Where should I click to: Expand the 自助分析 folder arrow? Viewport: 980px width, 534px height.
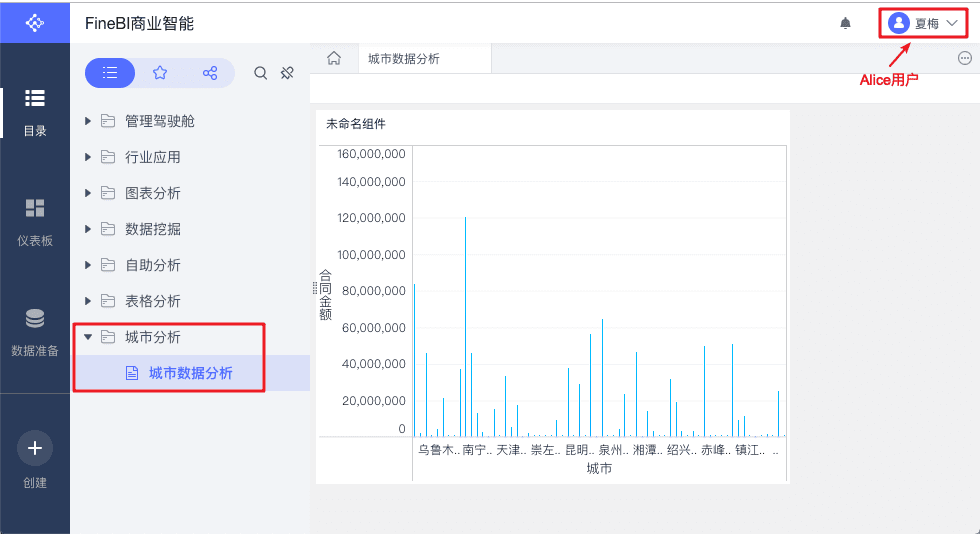[88, 265]
